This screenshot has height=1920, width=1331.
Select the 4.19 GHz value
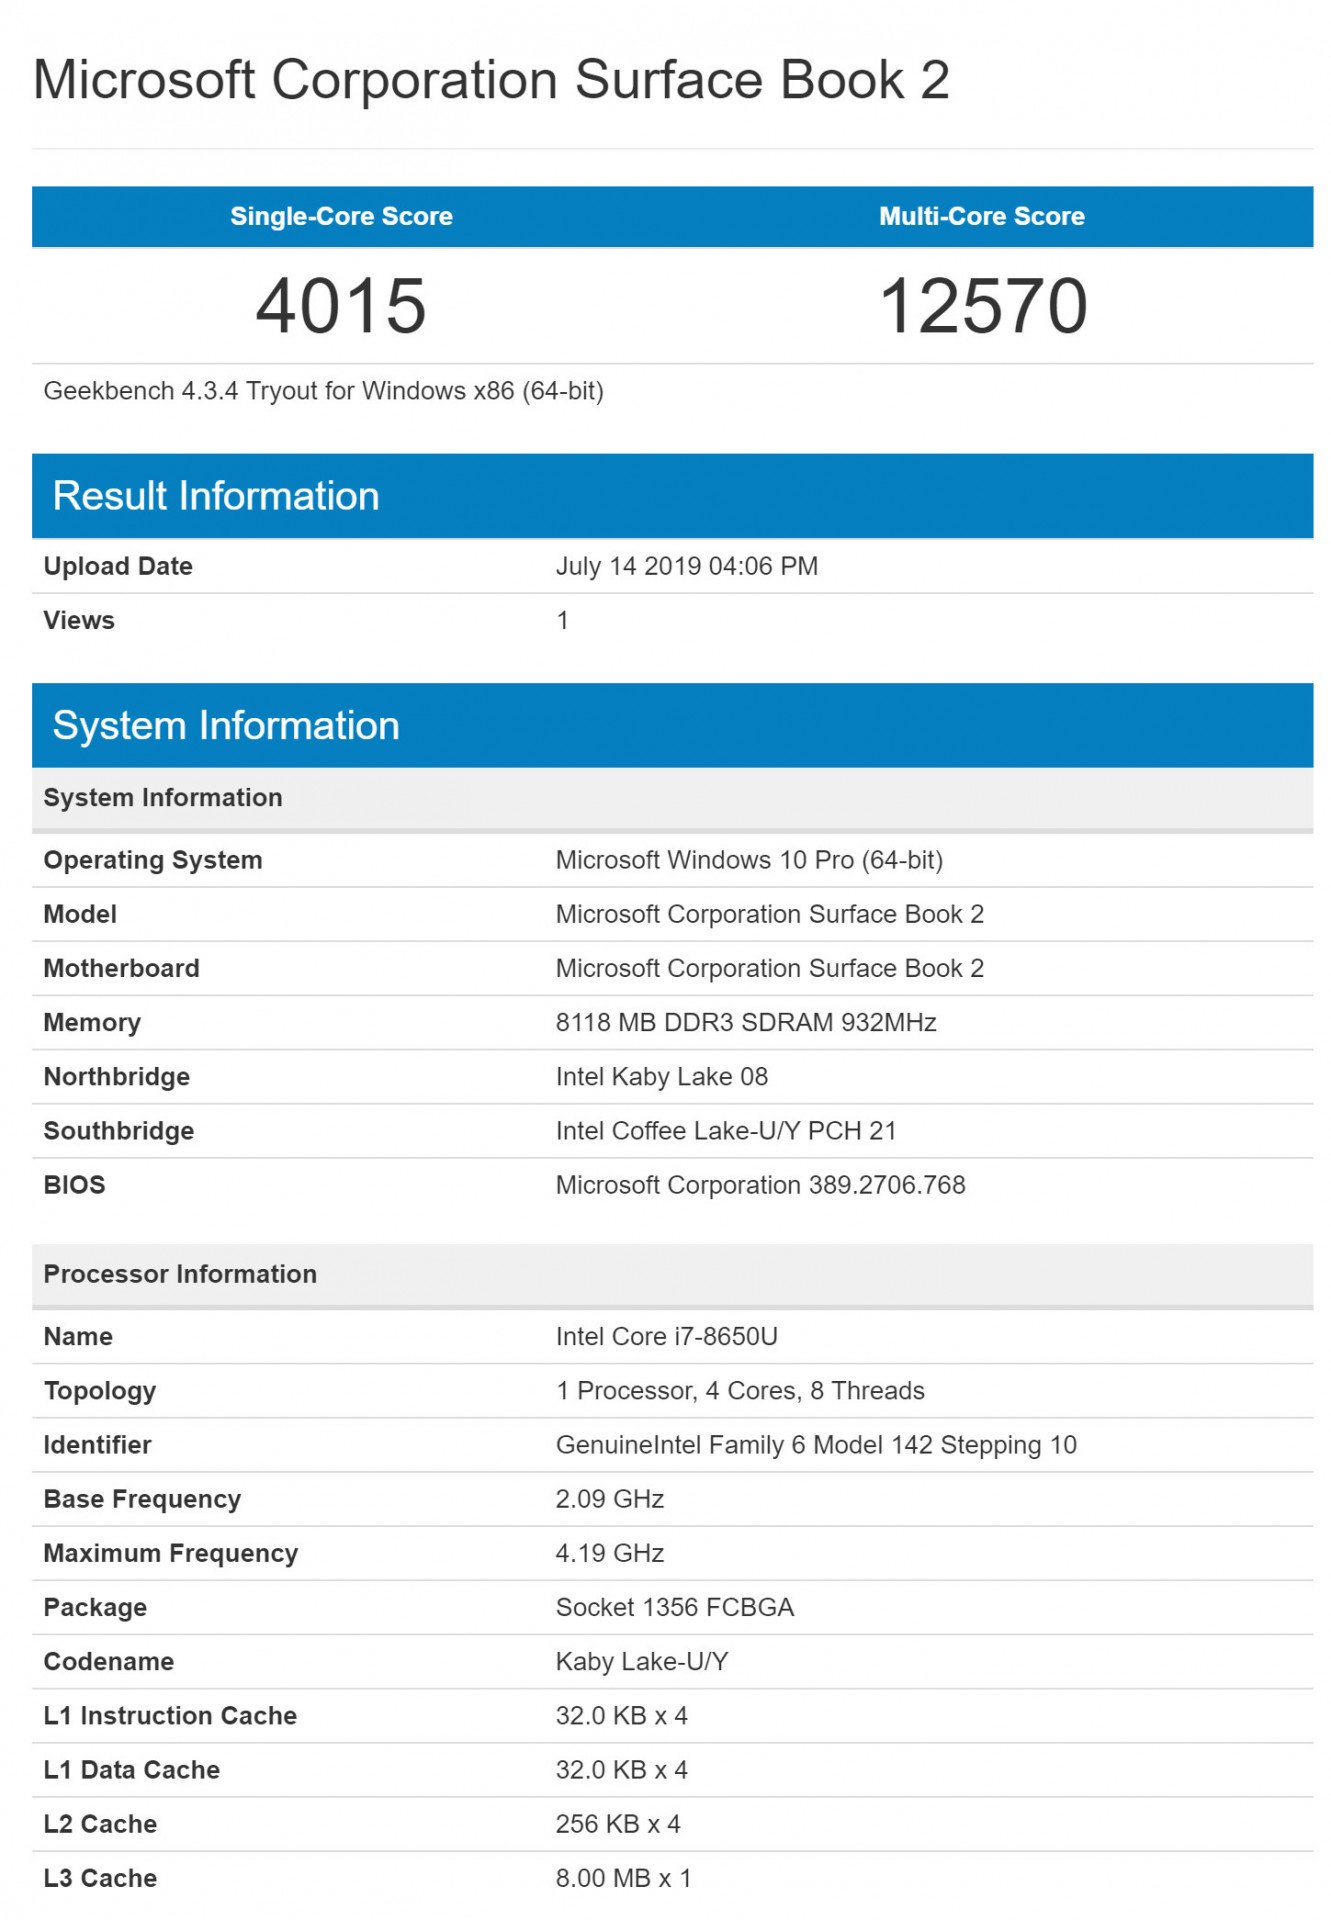[610, 1553]
